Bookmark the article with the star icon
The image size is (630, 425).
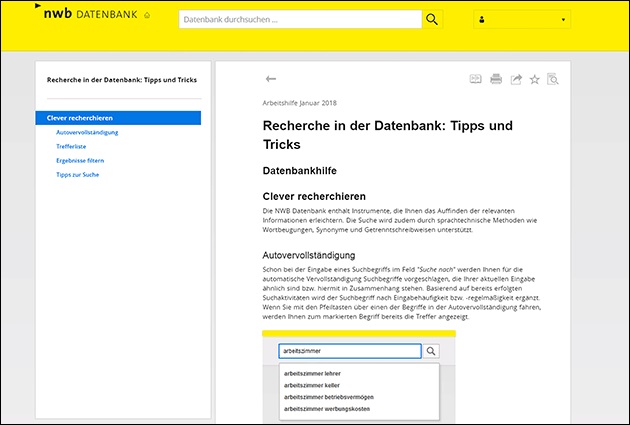(x=534, y=79)
